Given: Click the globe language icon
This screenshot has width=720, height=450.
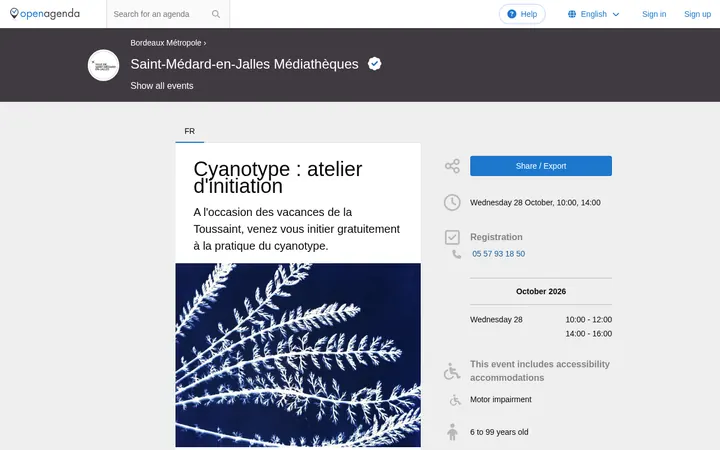Looking at the screenshot, I should point(572,14).
